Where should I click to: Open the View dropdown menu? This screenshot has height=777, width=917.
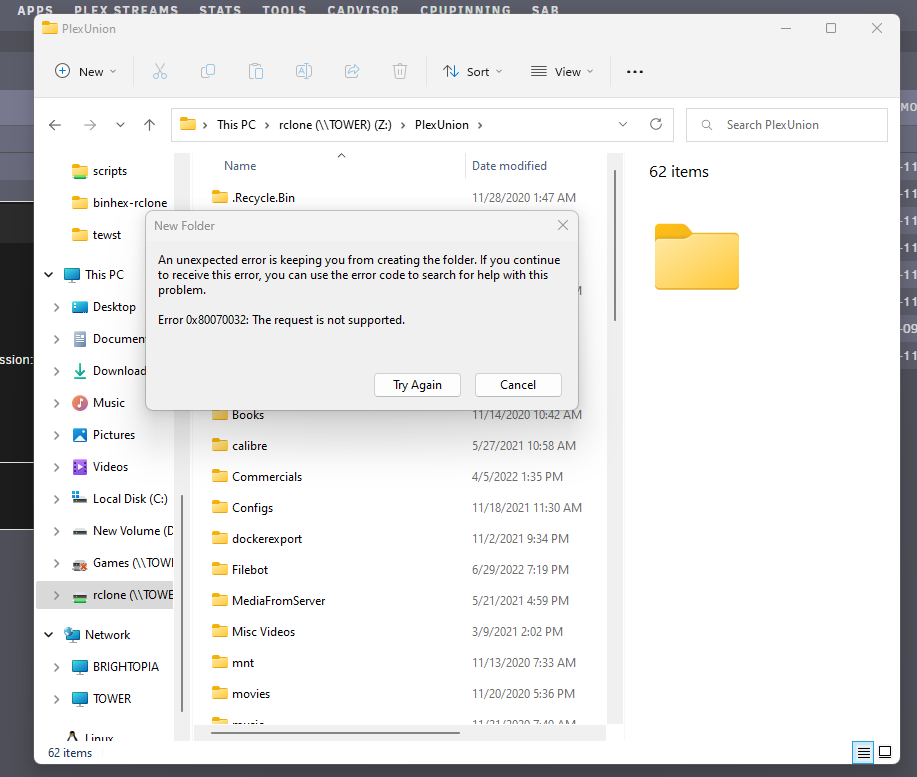(562, 71)
